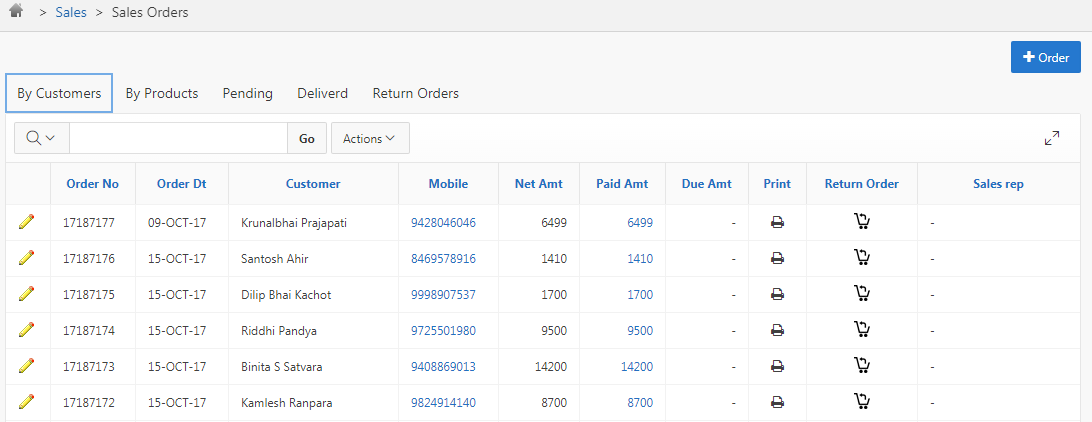Open Return Order column header options

click(x=862, y=184)
